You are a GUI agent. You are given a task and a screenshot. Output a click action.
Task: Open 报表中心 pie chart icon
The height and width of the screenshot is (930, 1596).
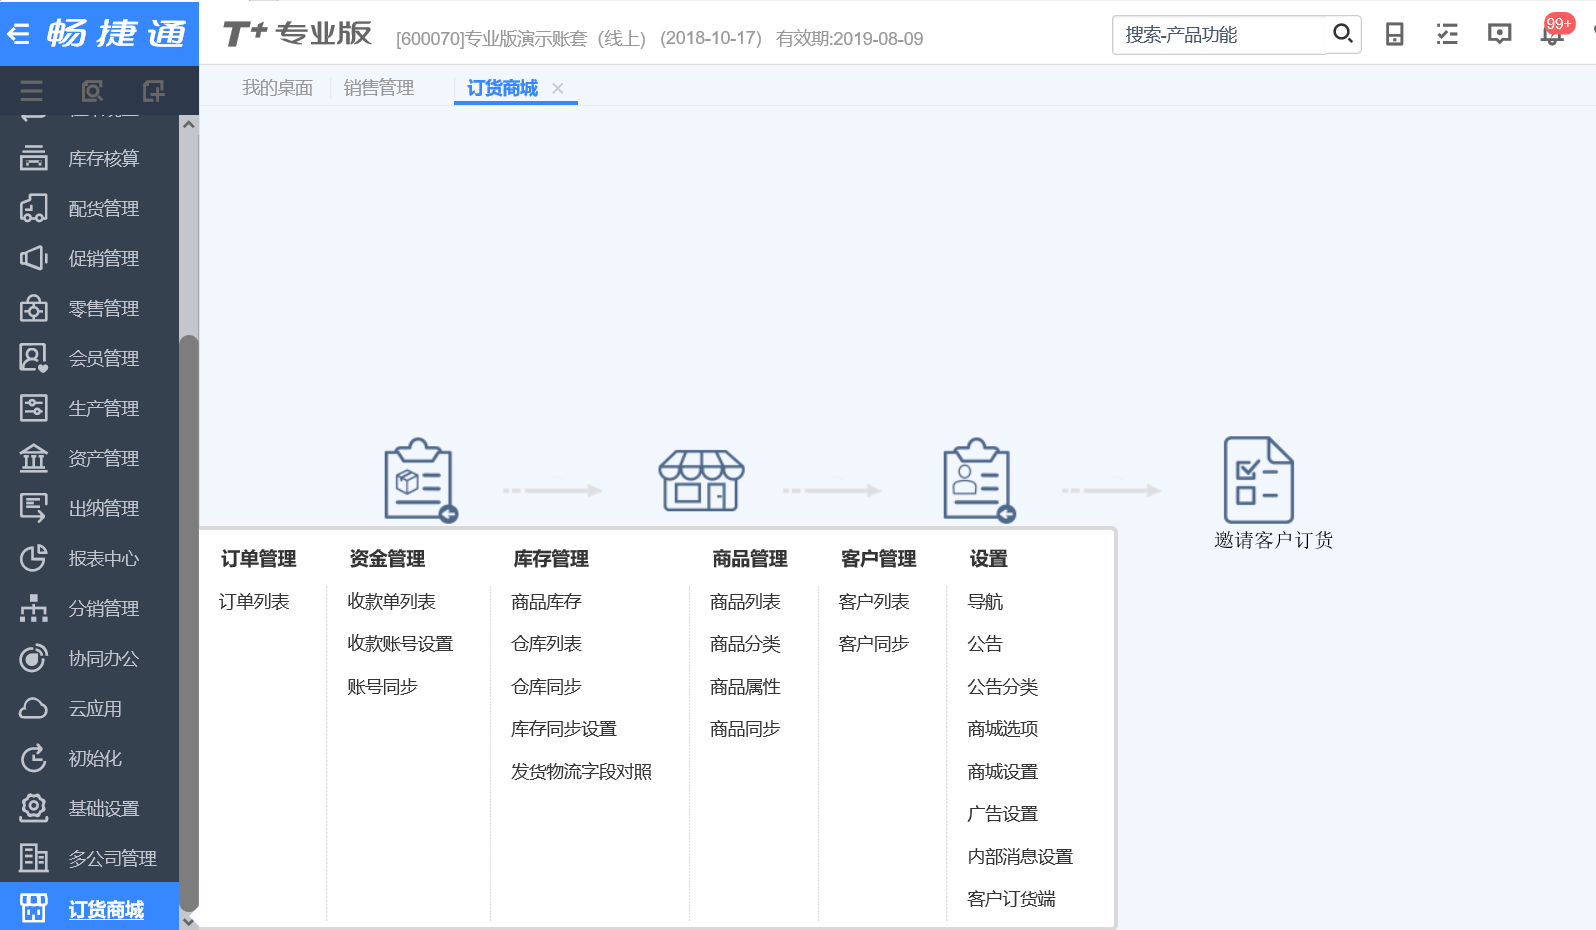click(34, 558)
